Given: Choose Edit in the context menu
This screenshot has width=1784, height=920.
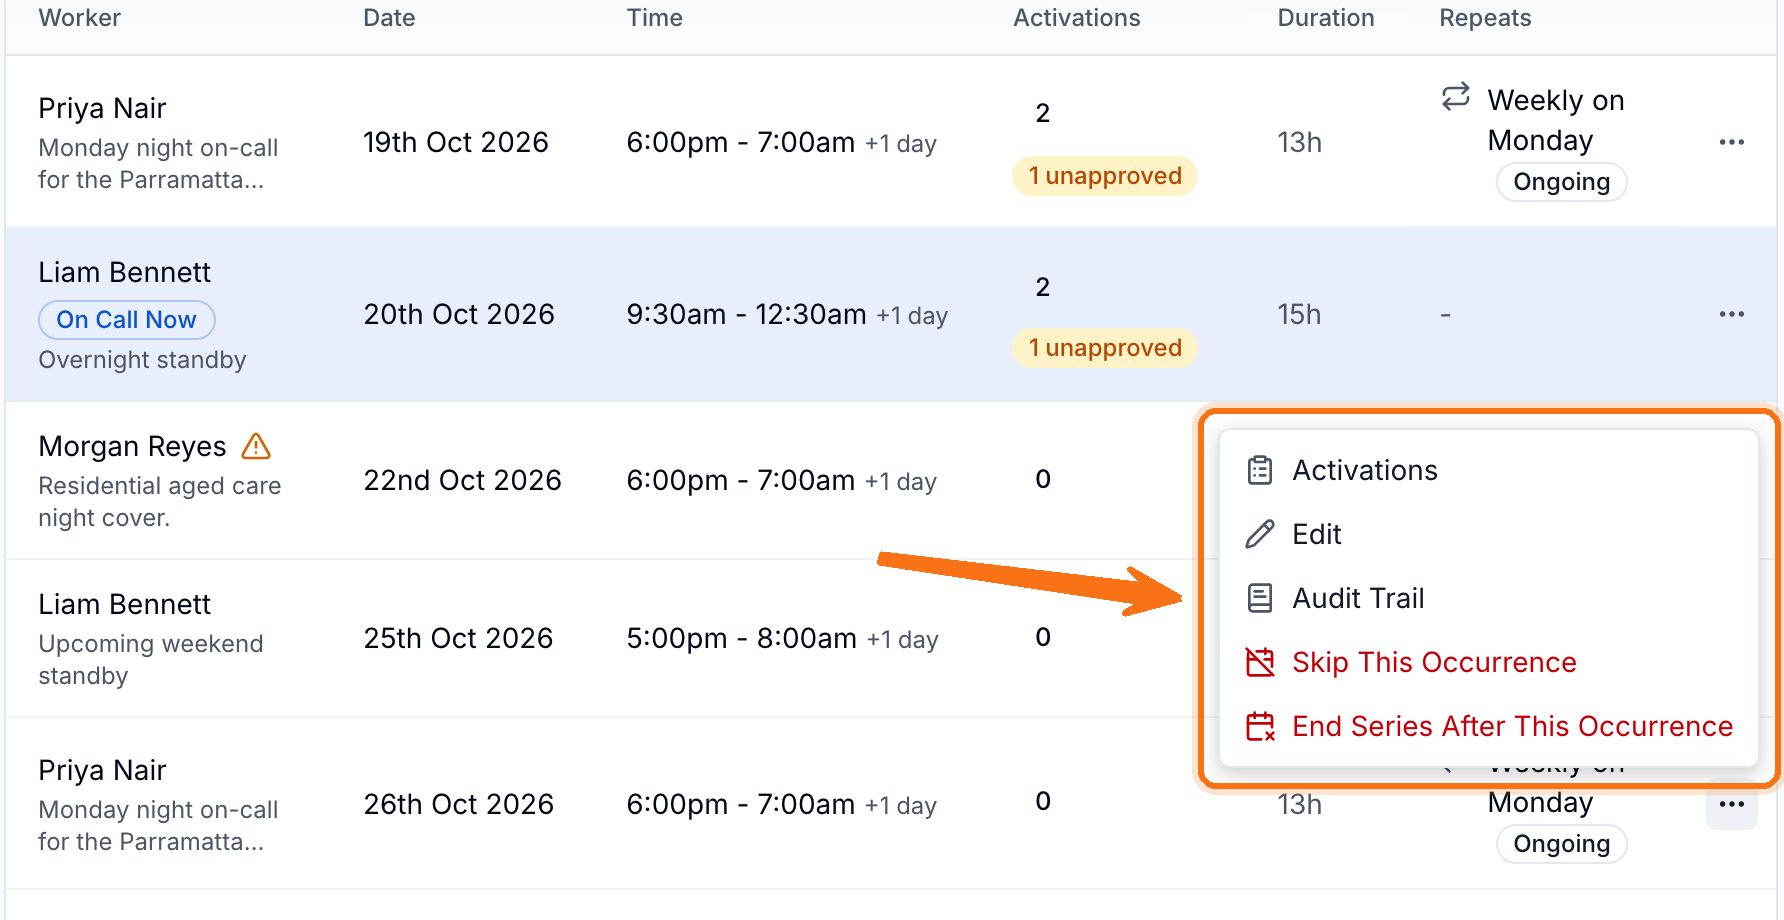Looking at the screenshot, I should click(1489, 534).
